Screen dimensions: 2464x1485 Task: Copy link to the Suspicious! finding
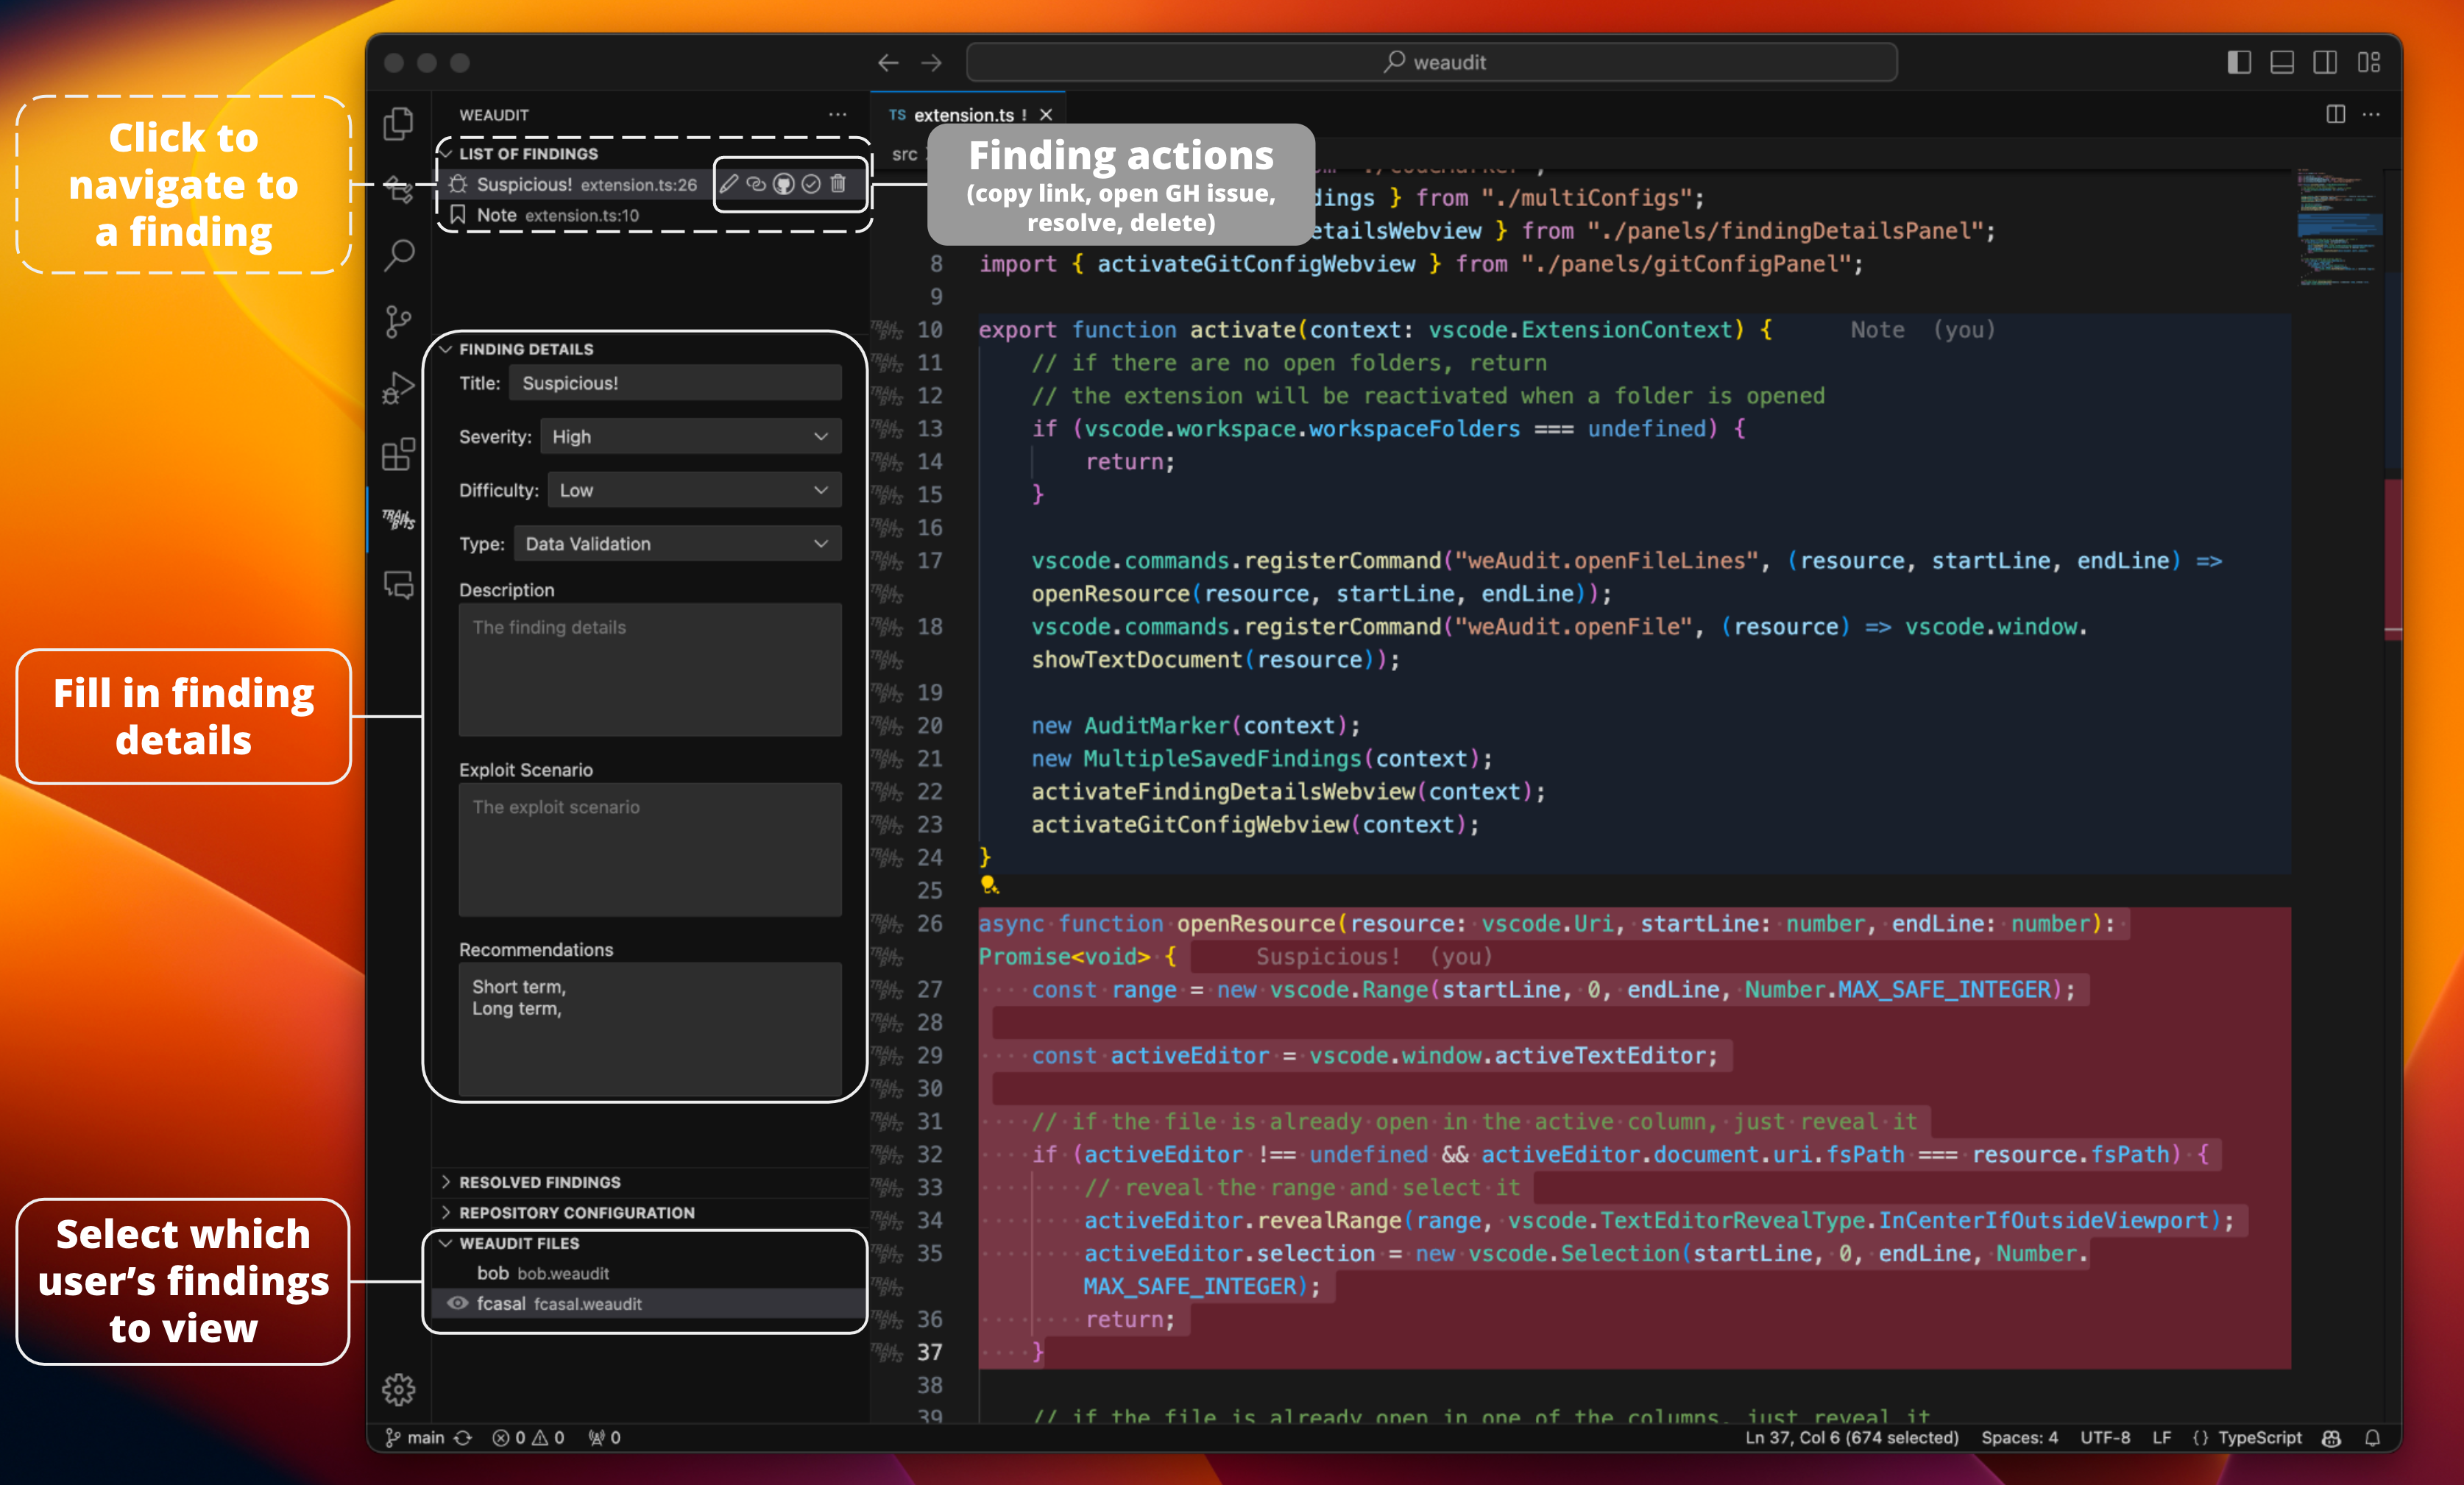point(757,184)
